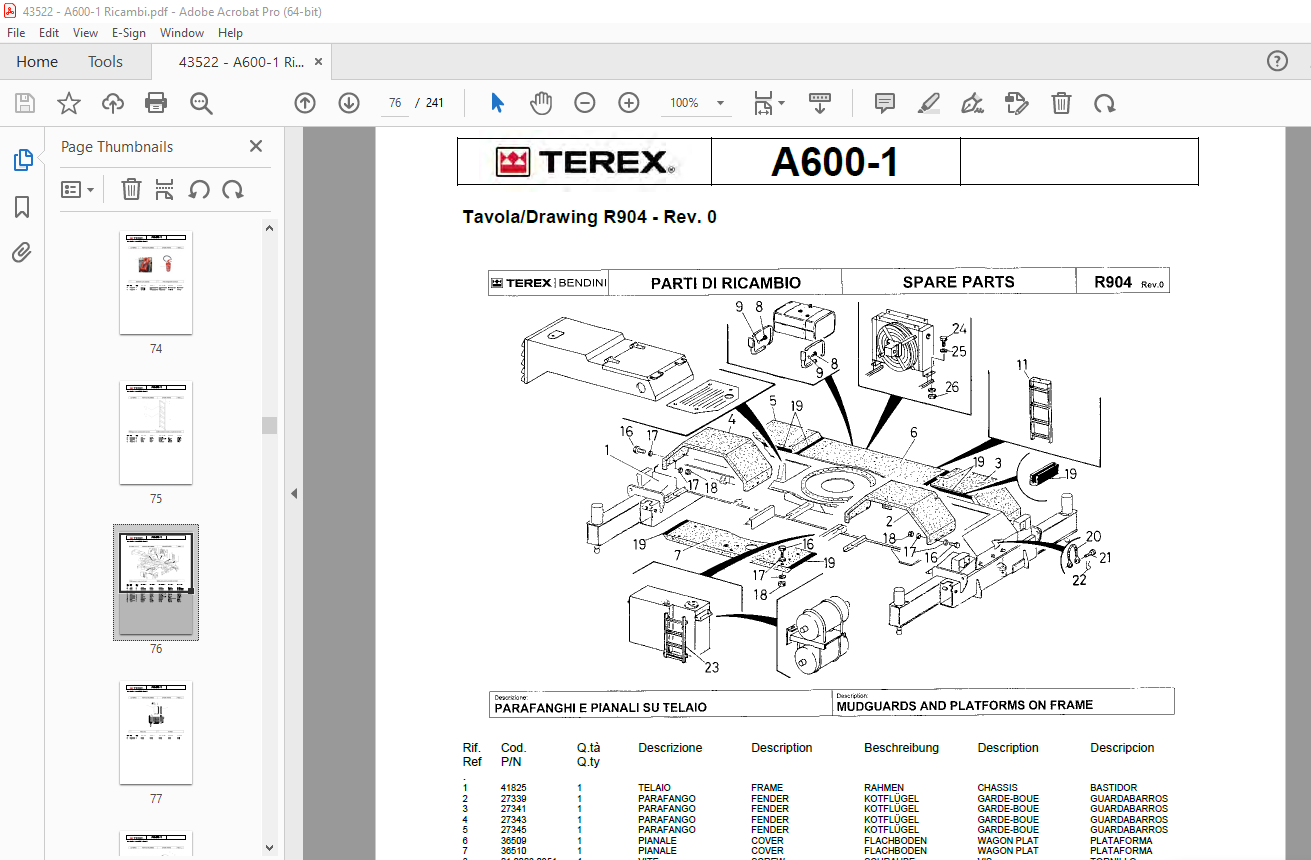Click part code 27339 in table
The width and height of the screenshot is (1311, 860).
[x=513, y=799]
